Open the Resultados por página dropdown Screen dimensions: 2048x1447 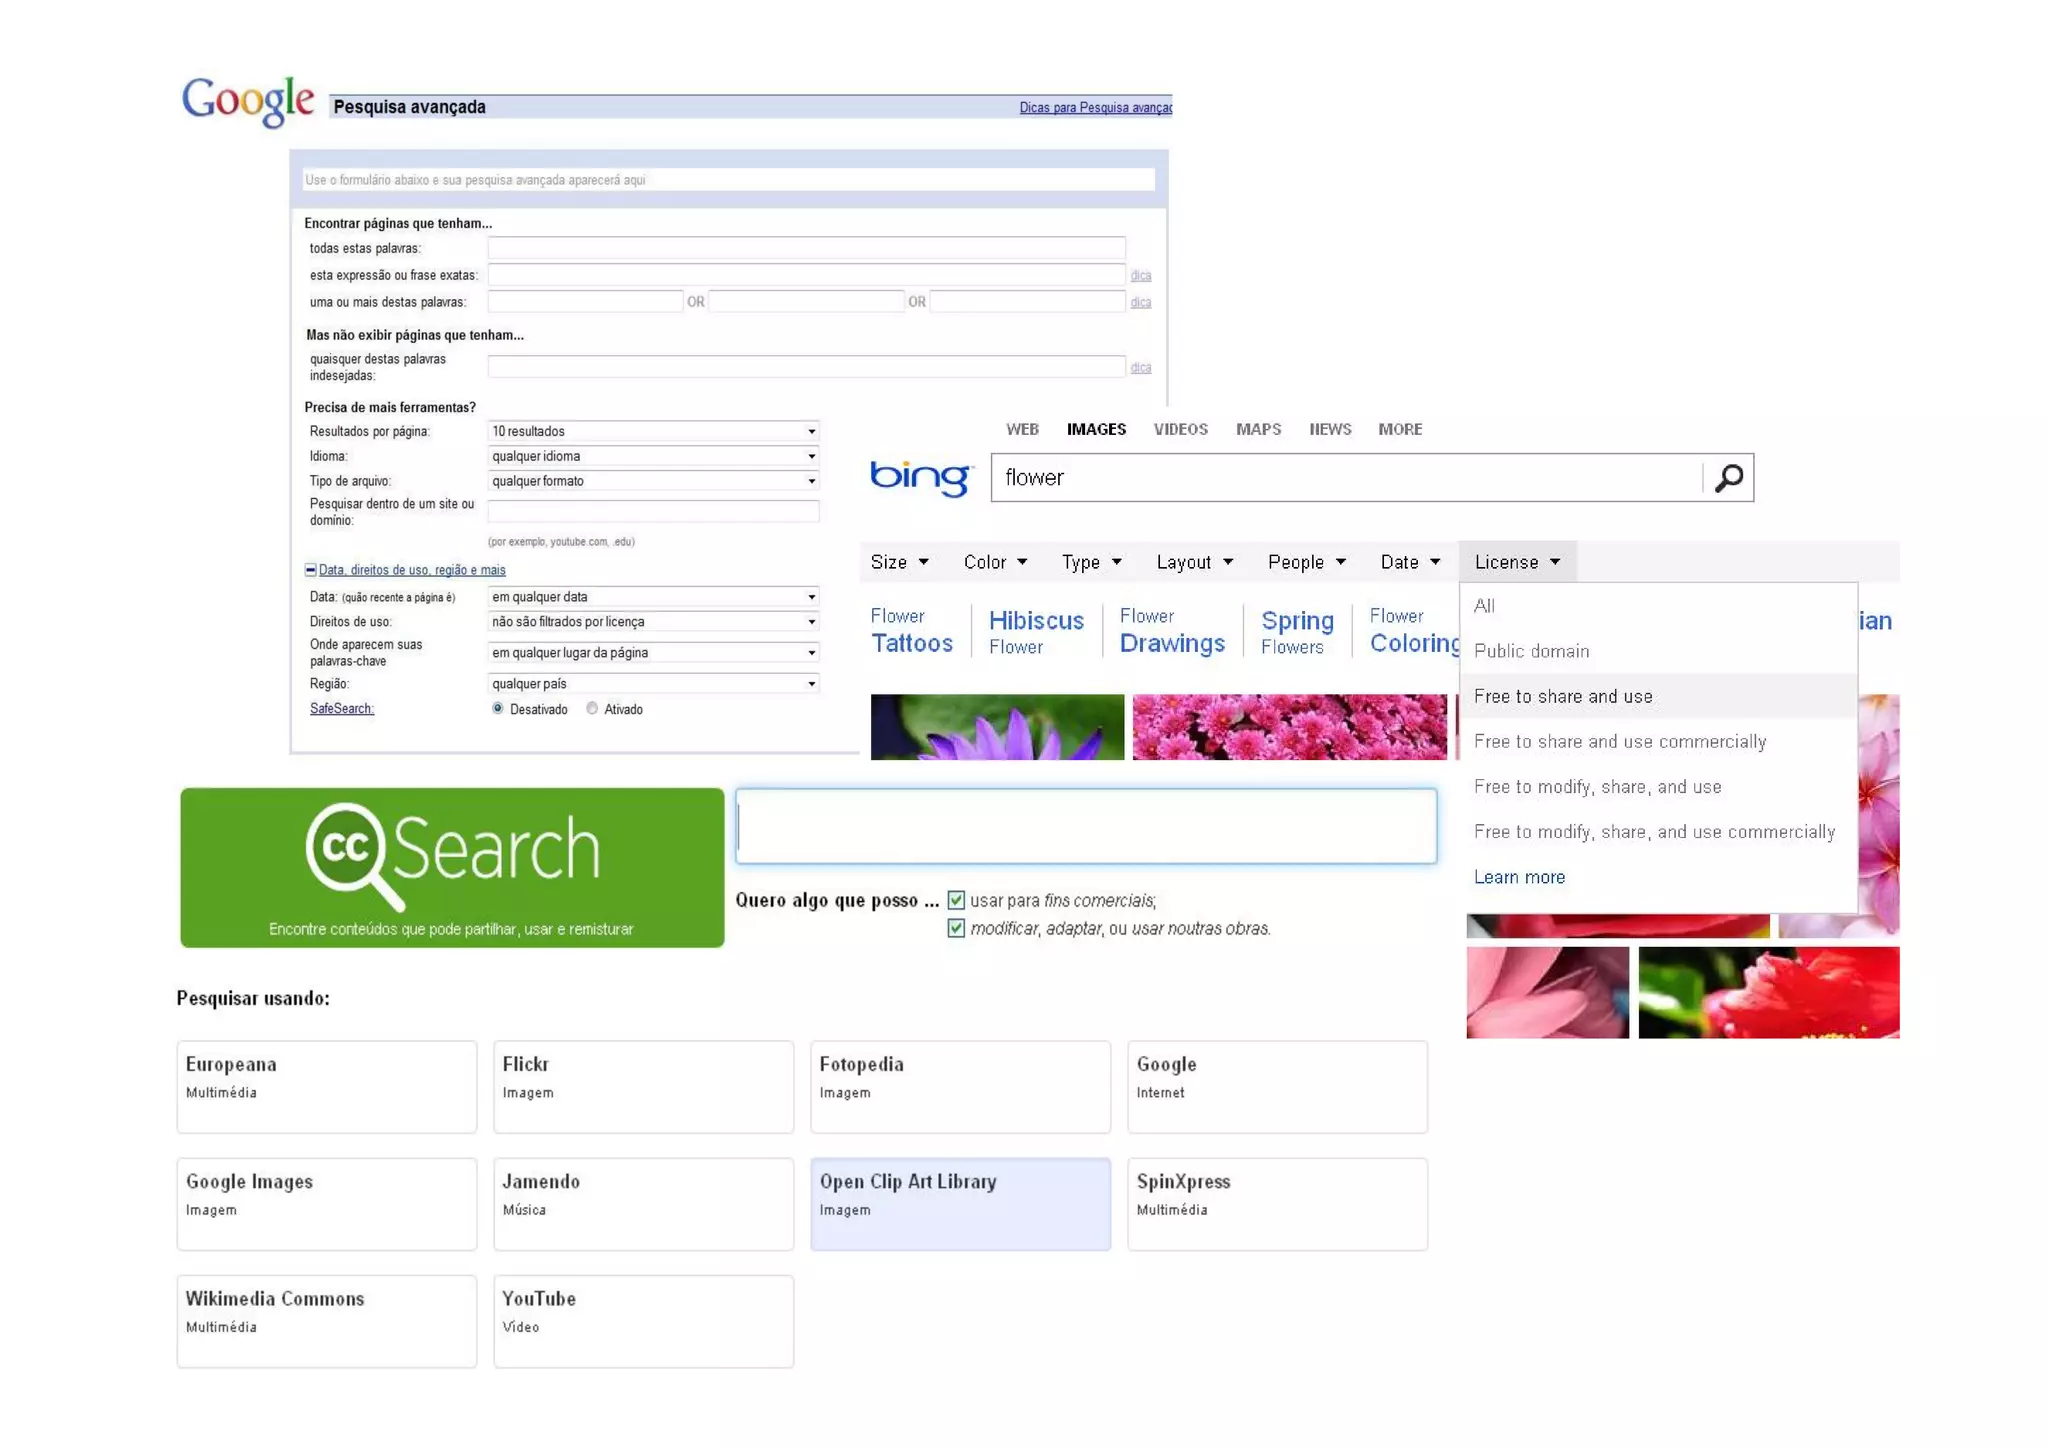coord(653,431)
